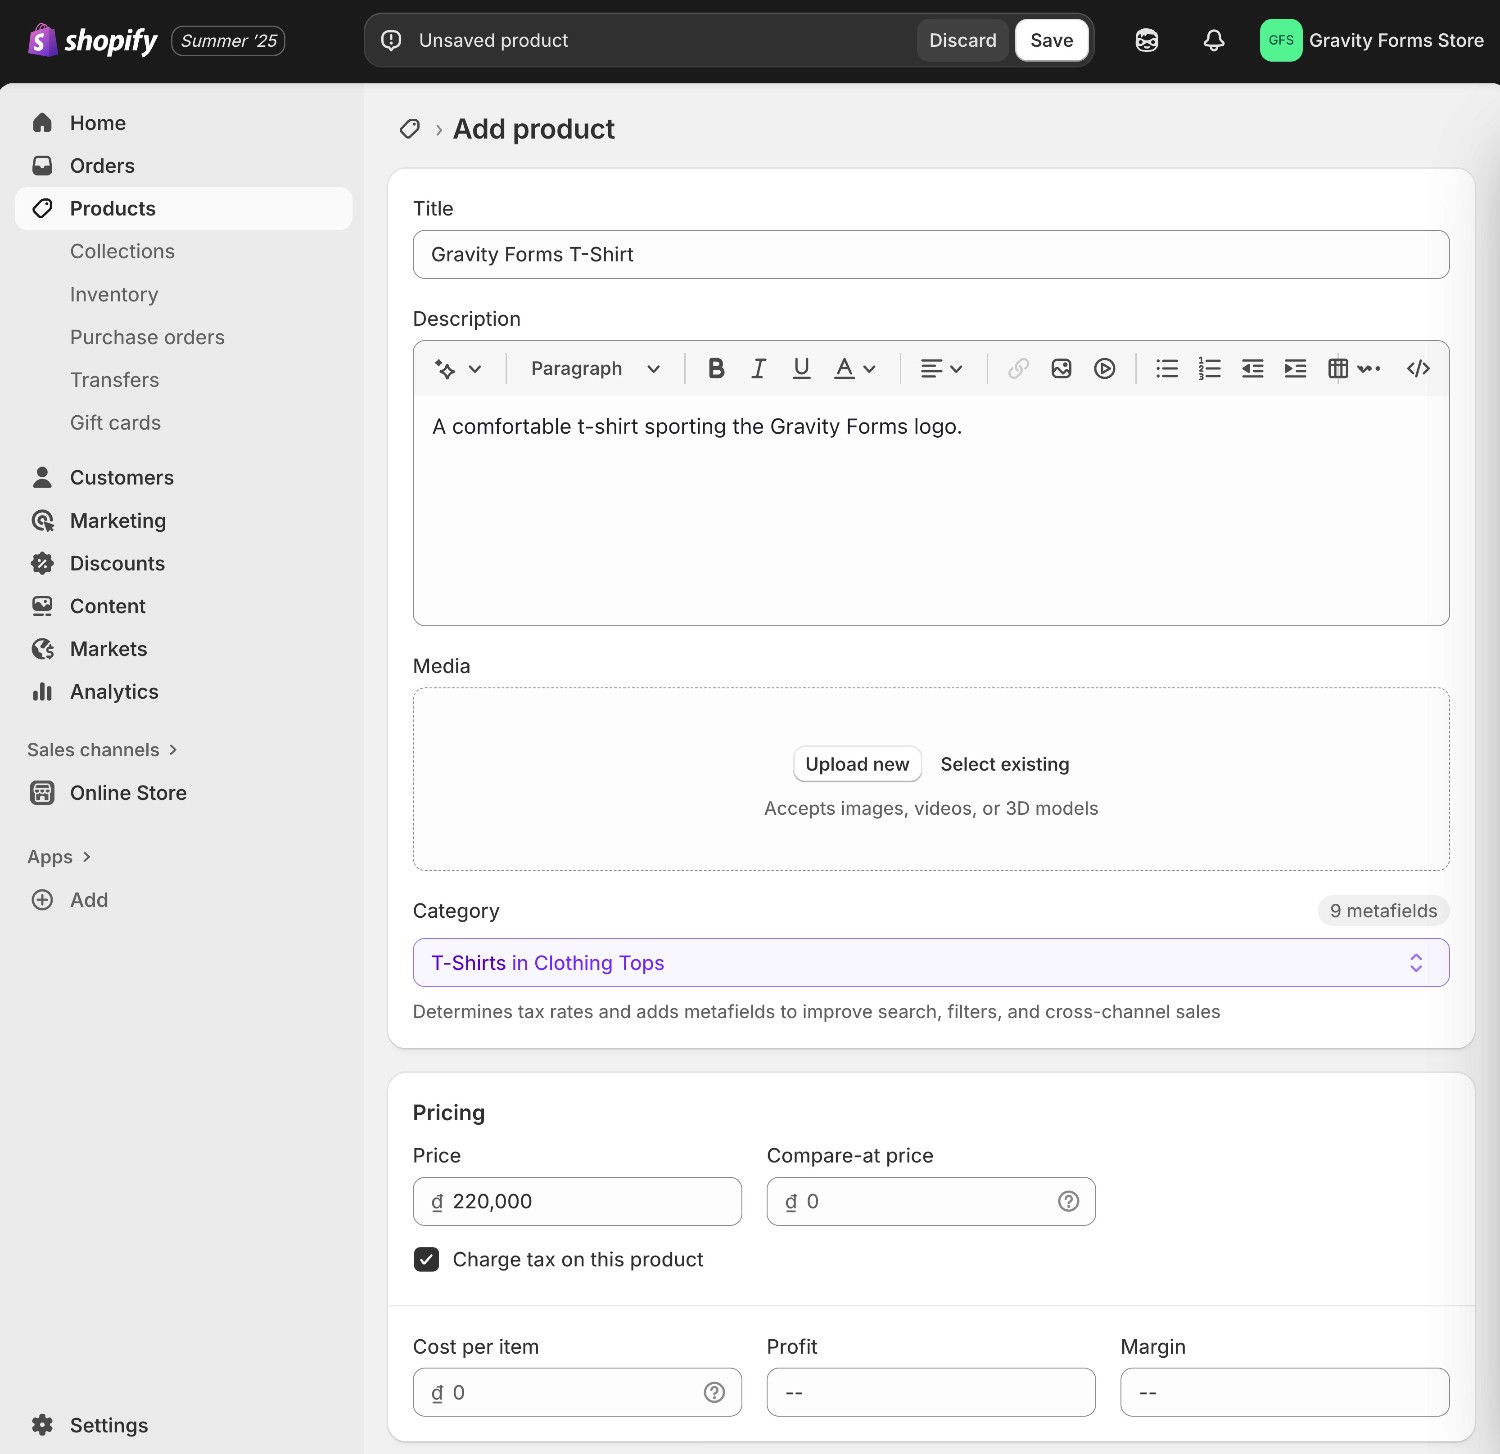Toggle underline formatting
This screenshot has width=1500, height=1454.
point(801,369)
